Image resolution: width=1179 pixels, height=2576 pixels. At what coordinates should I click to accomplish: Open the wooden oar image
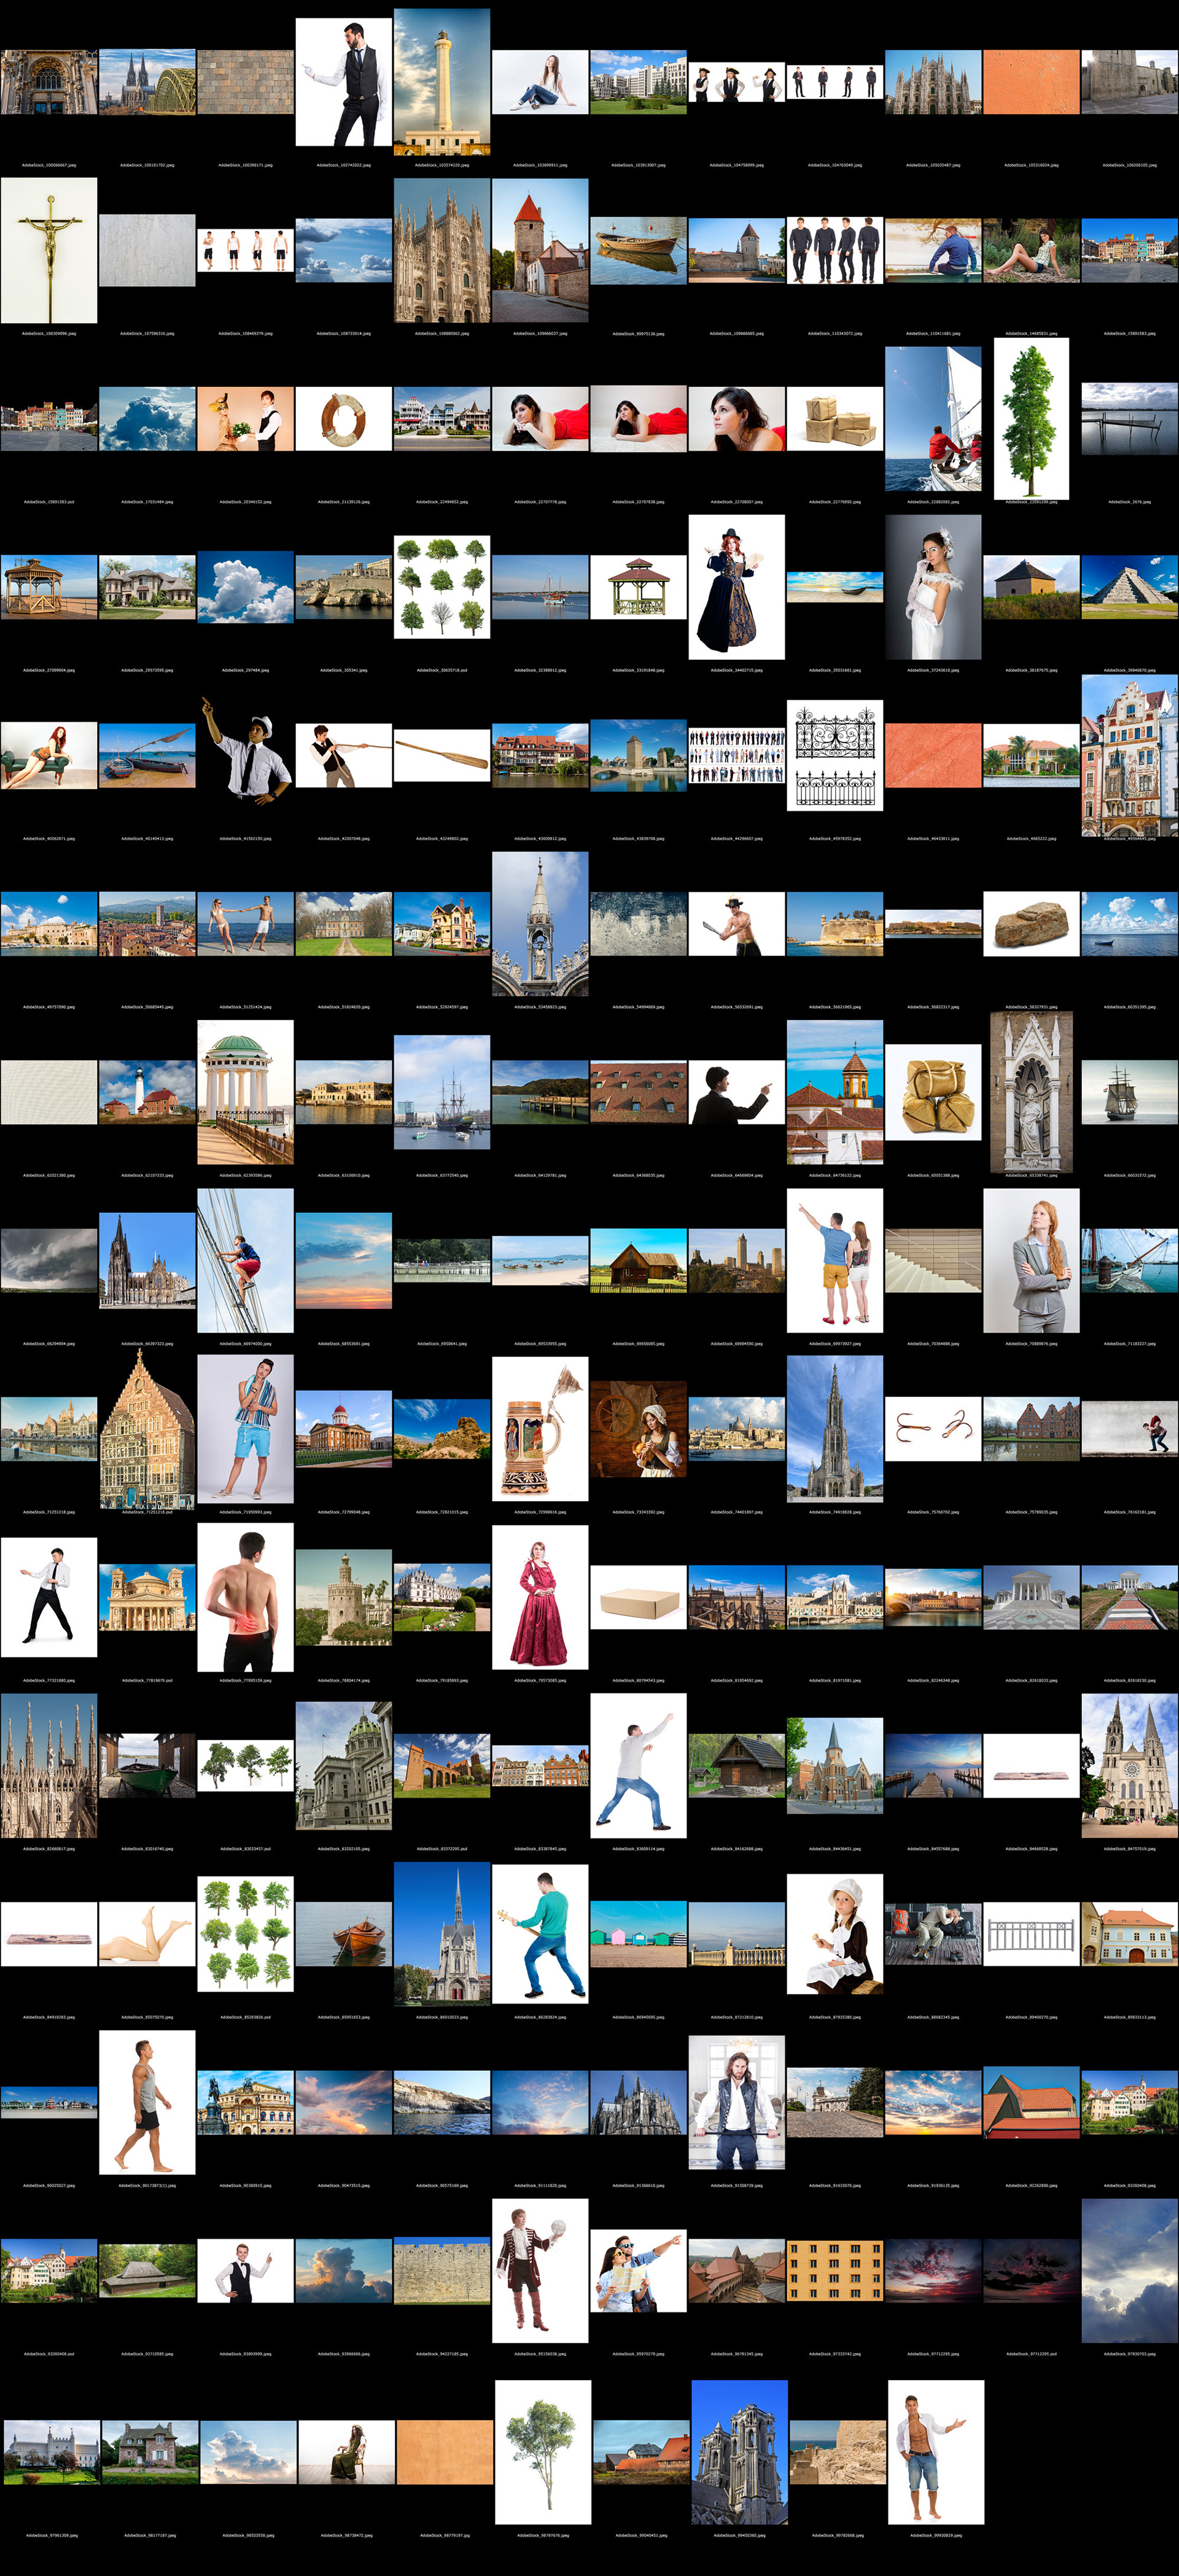pos(441,755)
